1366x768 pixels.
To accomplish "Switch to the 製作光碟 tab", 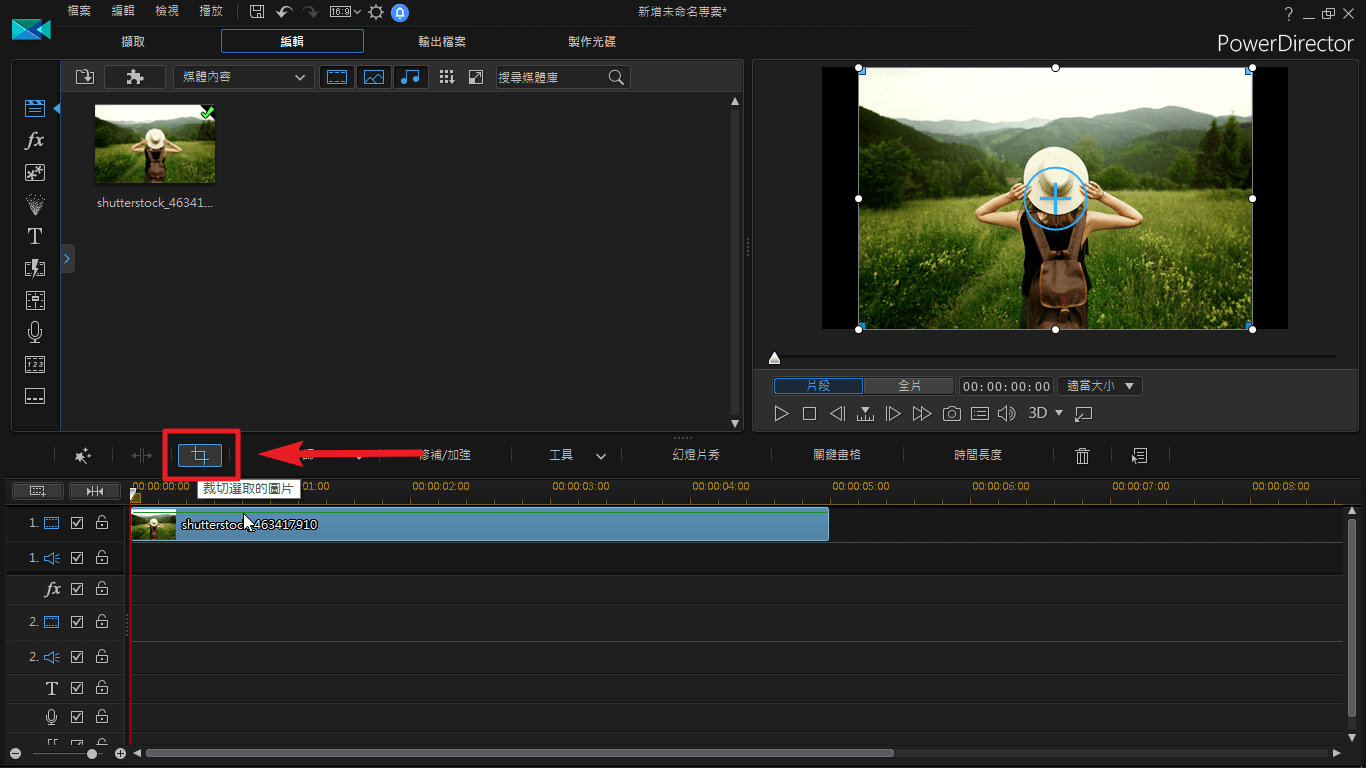I will (x=592, y=42).
